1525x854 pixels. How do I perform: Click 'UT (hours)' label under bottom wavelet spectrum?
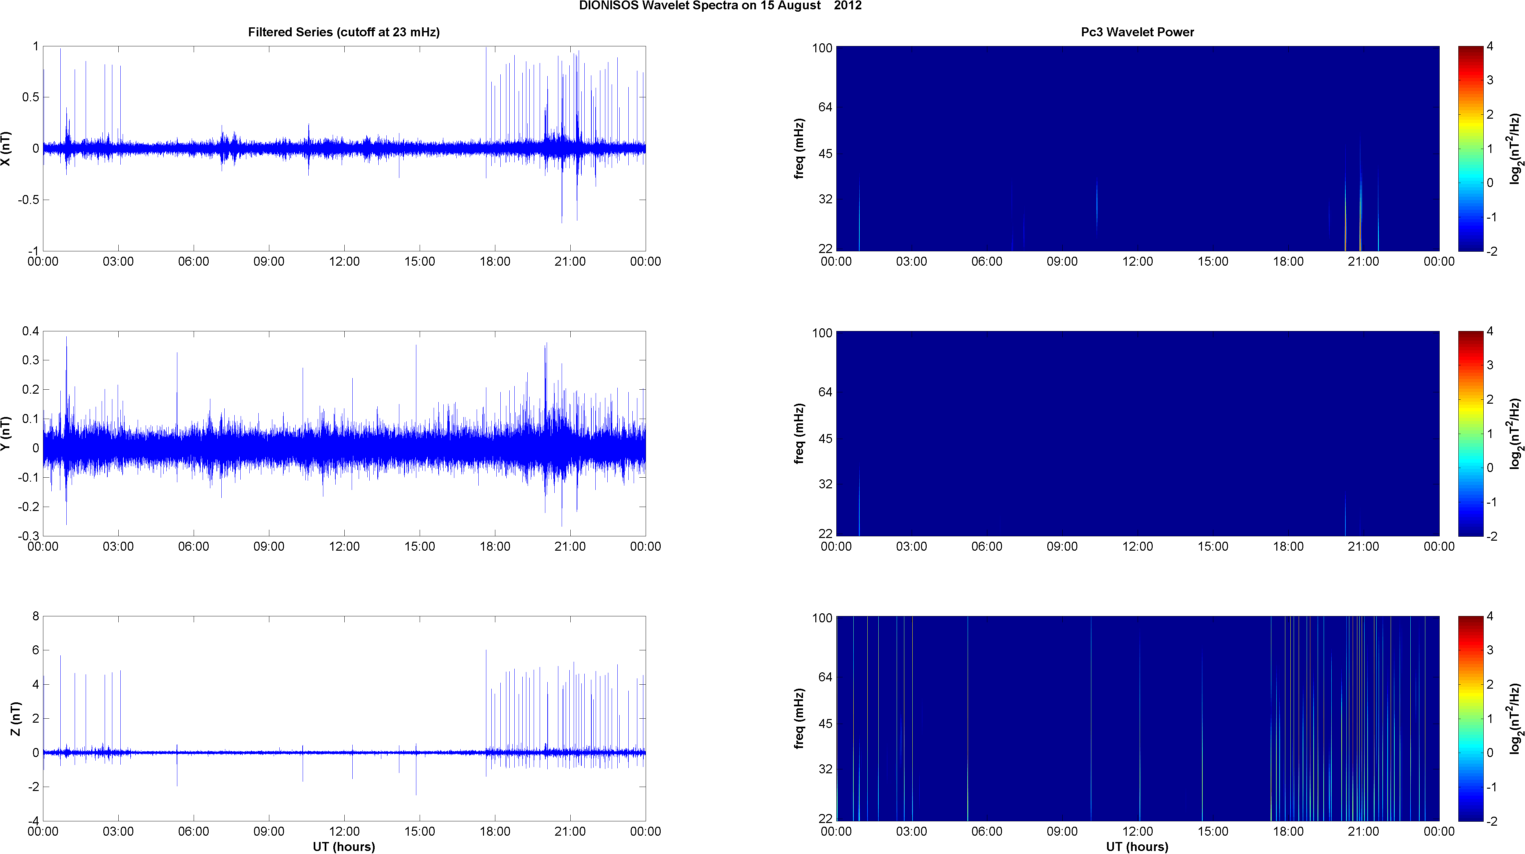[x=1137, y=846]
